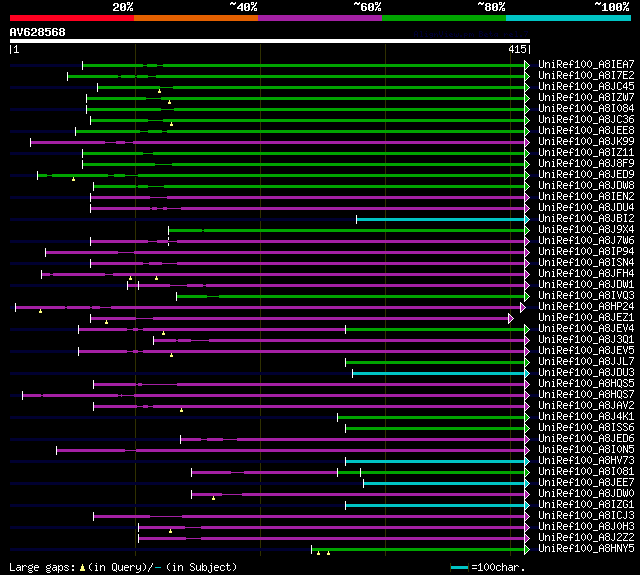Select the UniRef100_A8JFH4 label
Image resolution: width=640 pixels, height=575 pixels.
pos(586,274)
